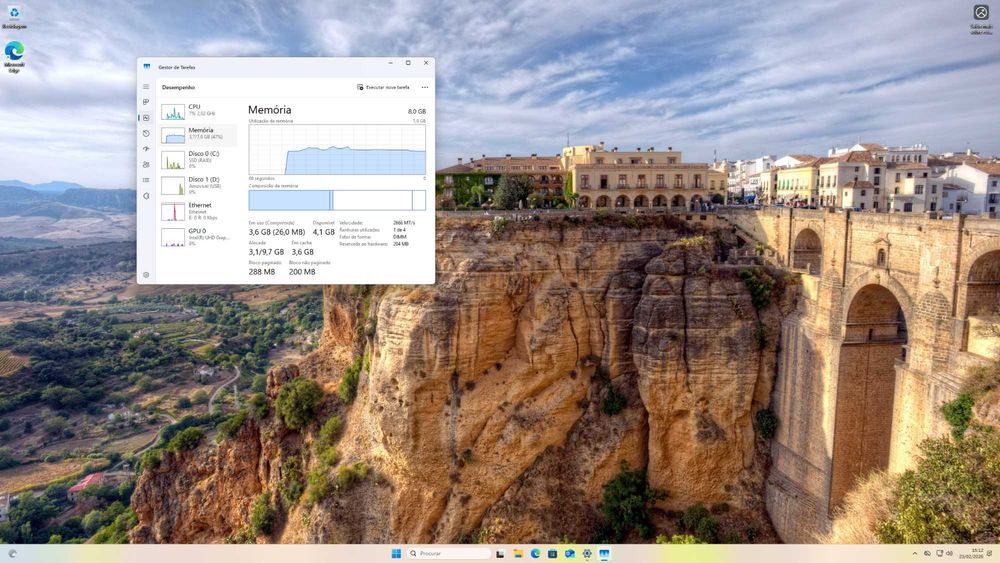
Task: Open the Task Manager hamburger navigation menu
Action: click(x=146, y=87)
